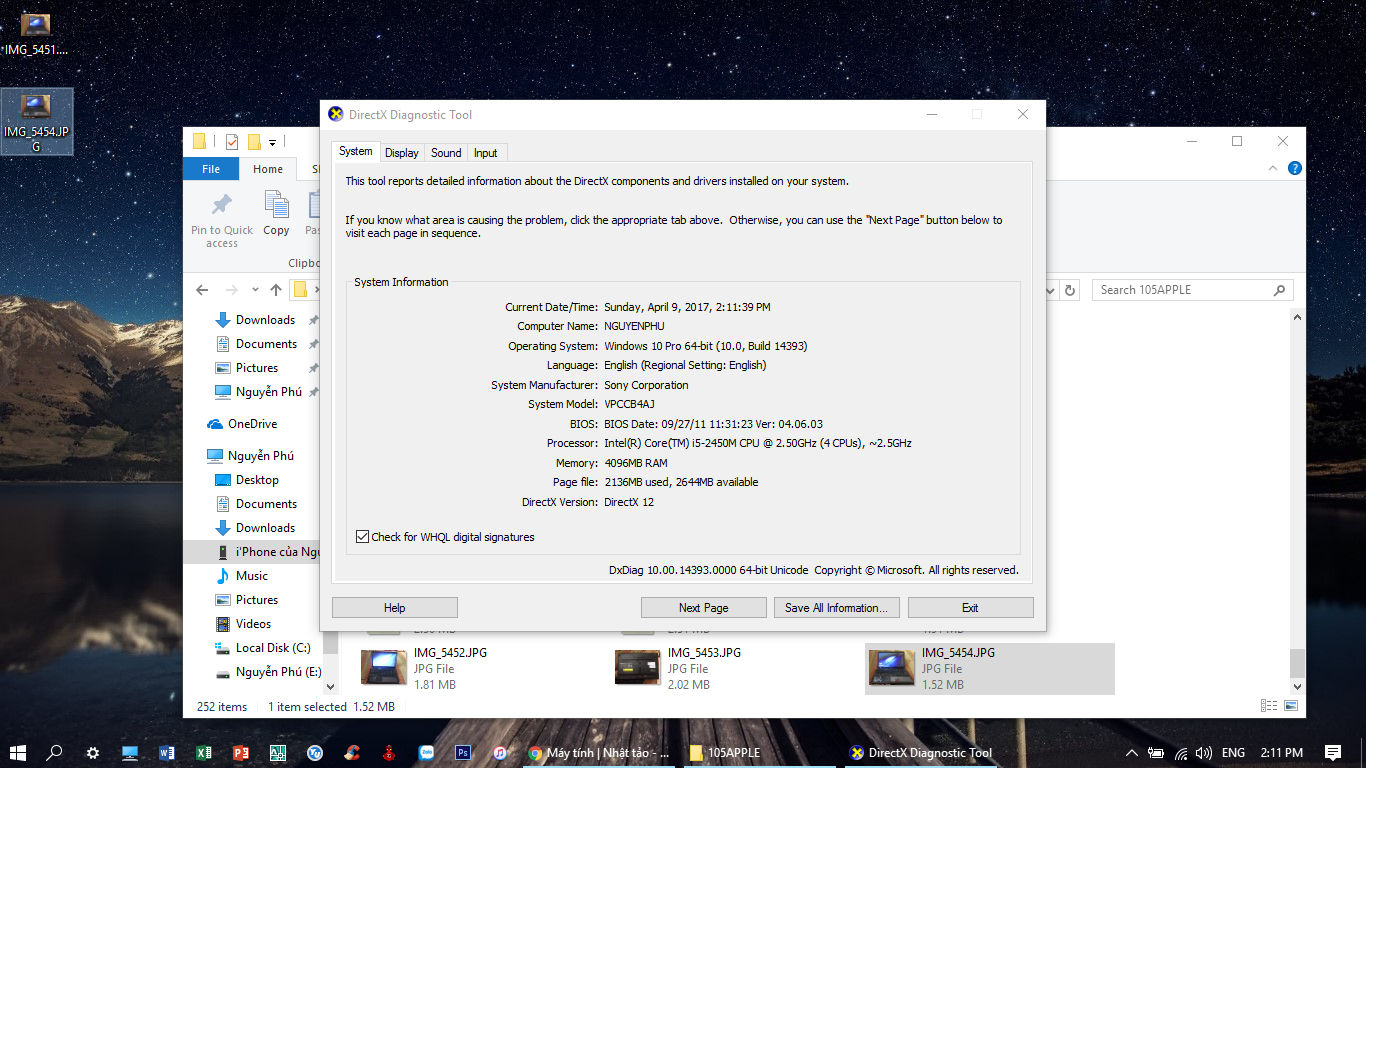Select the IMG_5451 desktop icon
1388x1041 pixels.
[36, 35]
